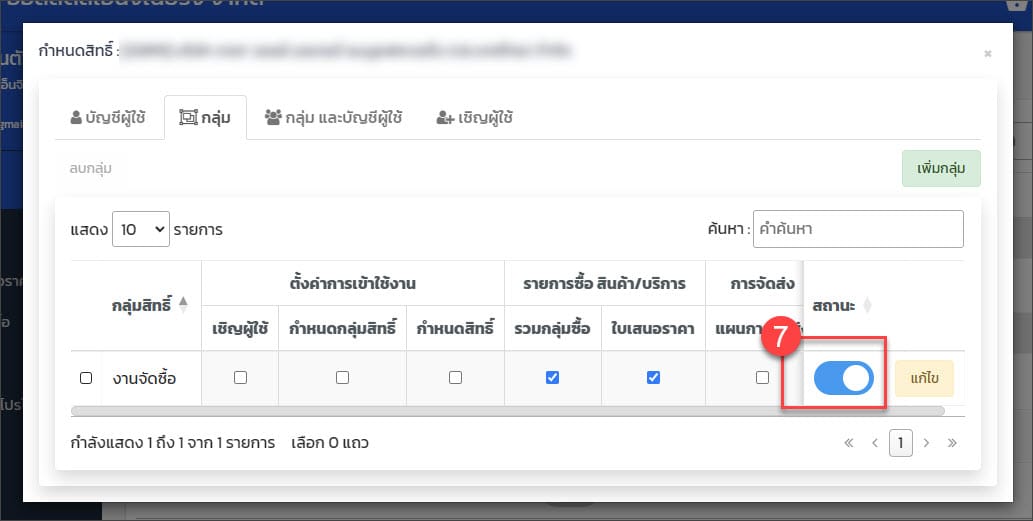The height and width of the screenshot is (521, 1033).
Task: Go to the last page with » icon
Action: tap(952, 442)
